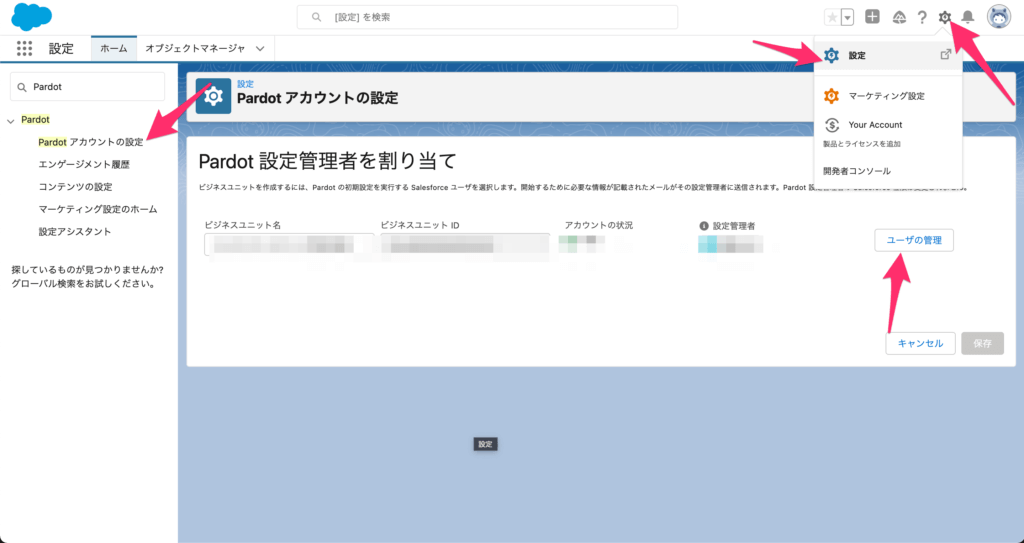Click the アカウントの状況 column label
This screenshot has width=1024, height=543.
coord(599,225)
